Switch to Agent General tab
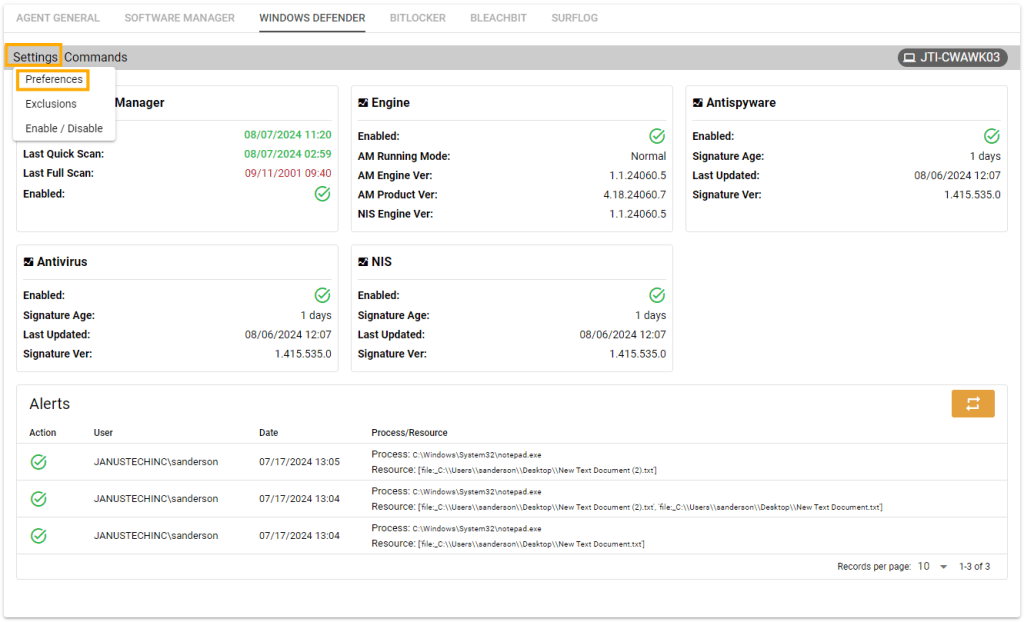This screenshot has height=622, width=1024. [x=58, y=18]
